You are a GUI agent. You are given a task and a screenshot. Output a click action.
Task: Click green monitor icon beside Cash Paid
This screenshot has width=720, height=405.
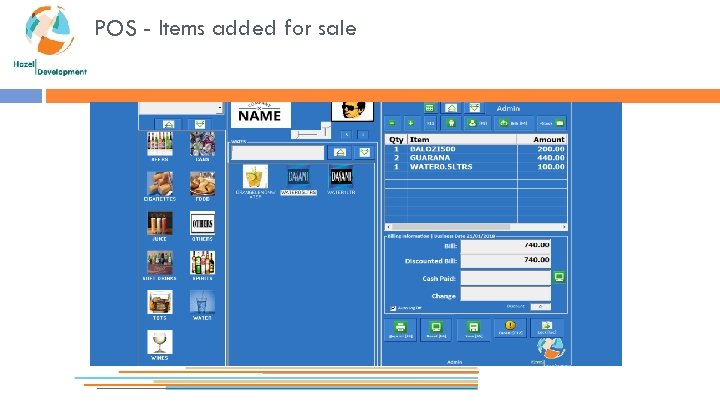(559, 277)
